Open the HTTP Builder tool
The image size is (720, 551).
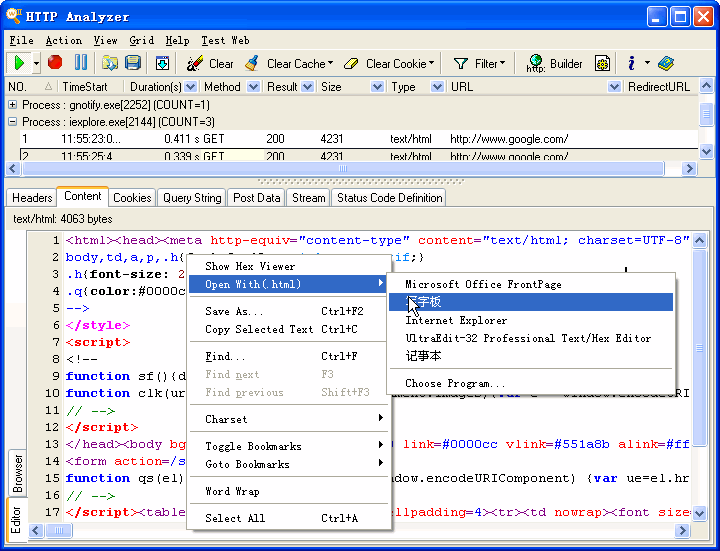point(555,63)
